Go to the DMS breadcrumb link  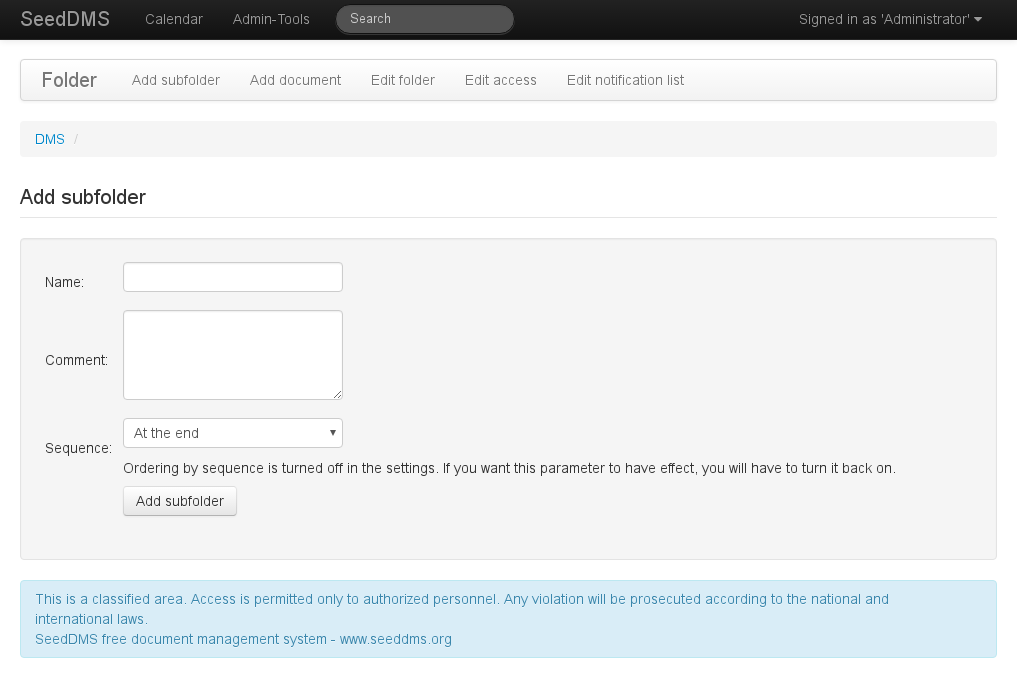pyautogui.click(x=50, y=139)
